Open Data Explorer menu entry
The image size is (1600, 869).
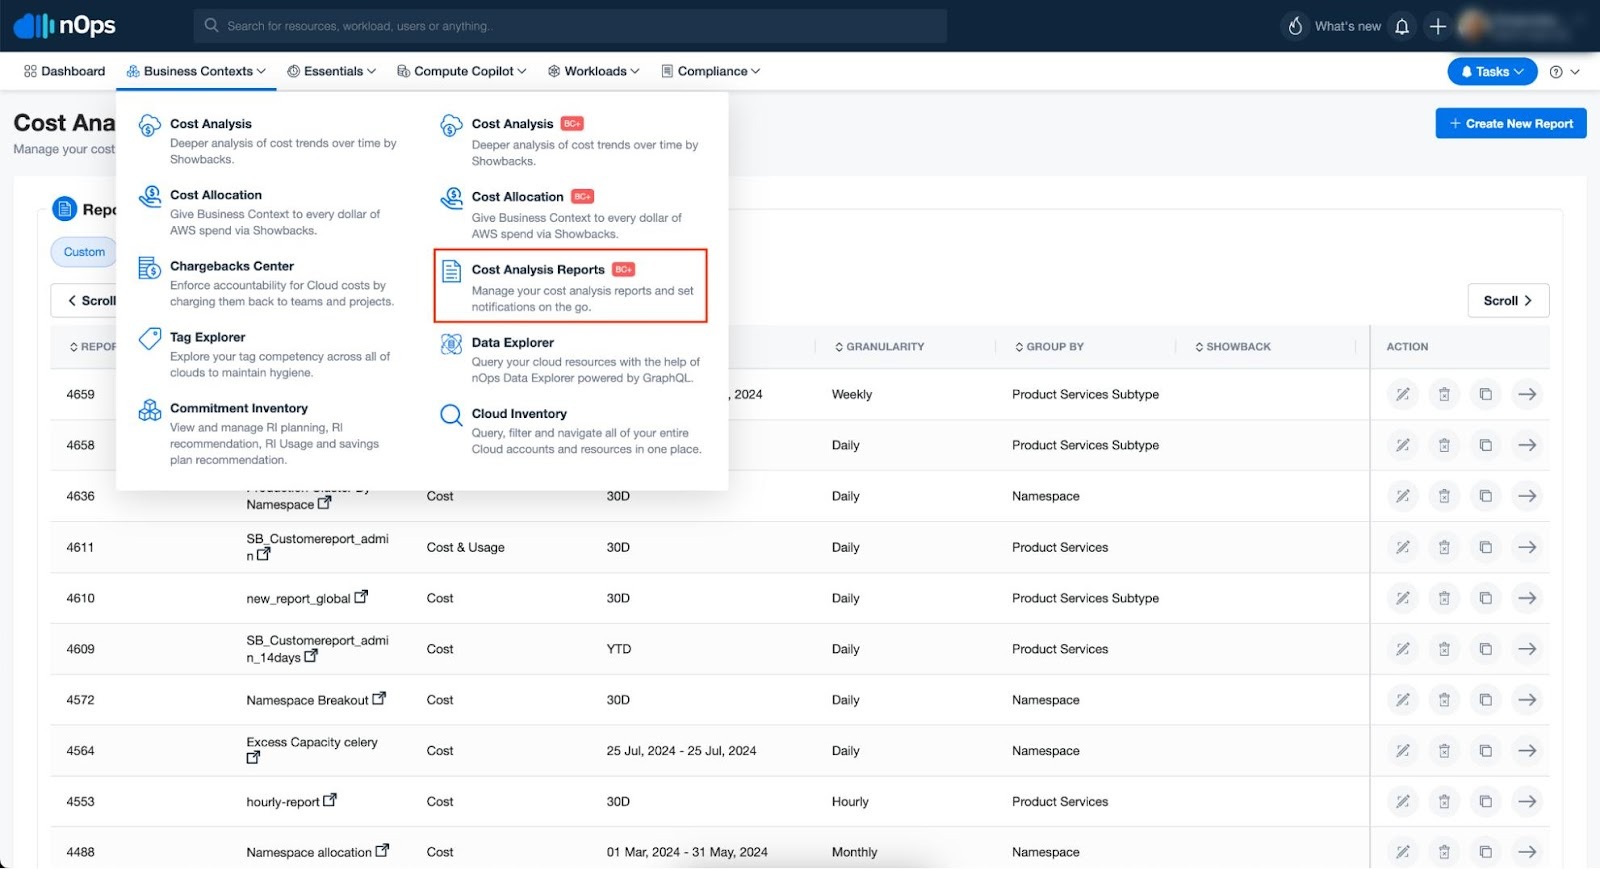click(x=570, y=359)
